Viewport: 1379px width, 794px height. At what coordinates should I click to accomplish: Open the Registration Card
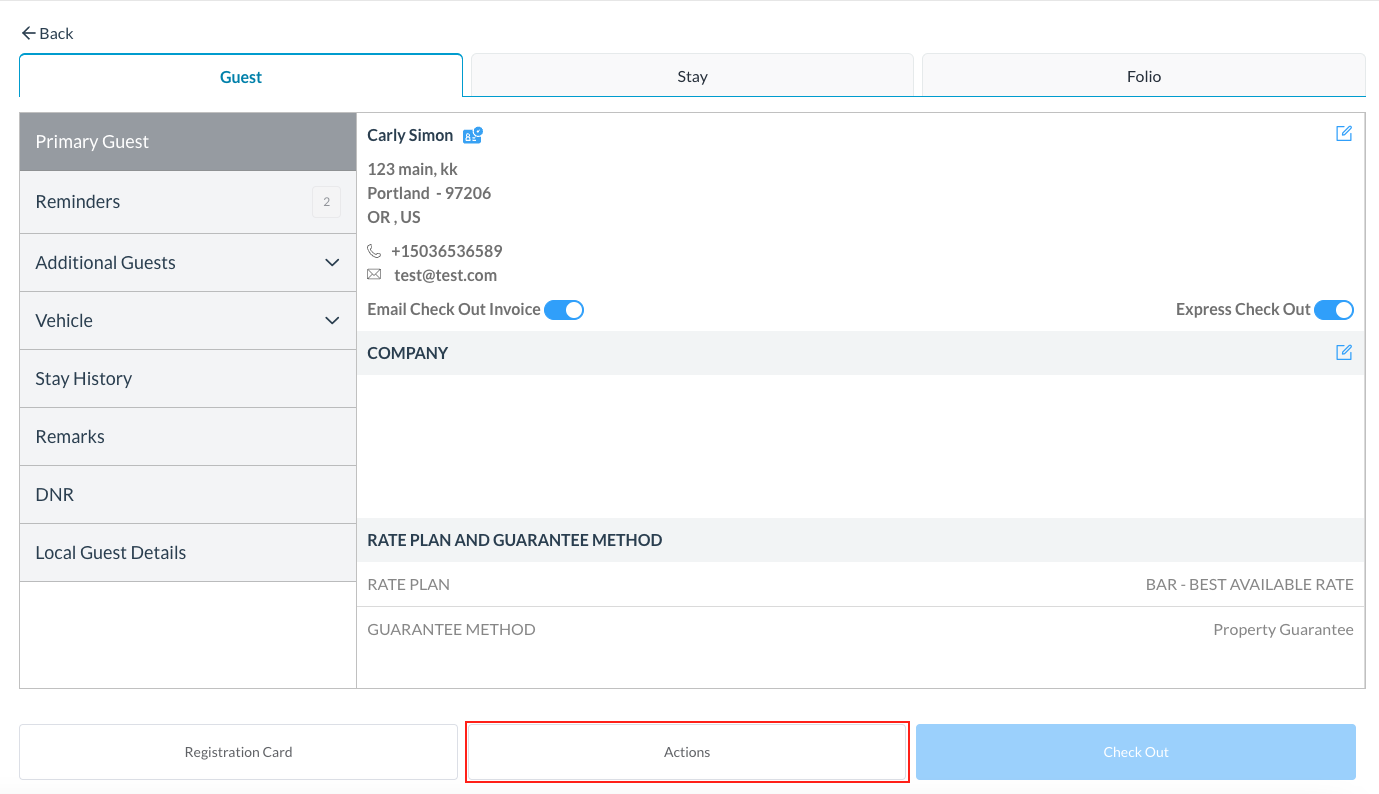[238, 752]
